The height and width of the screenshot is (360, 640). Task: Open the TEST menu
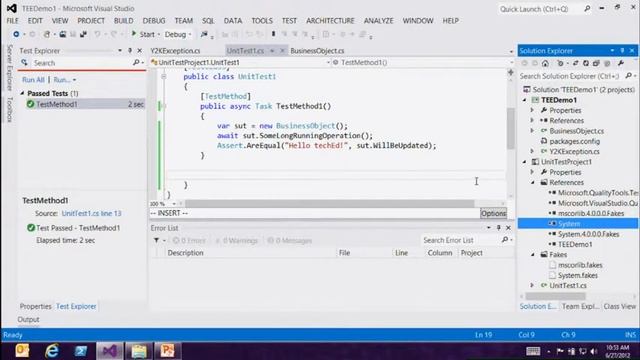pyautogui.click(x=289, y=21)
